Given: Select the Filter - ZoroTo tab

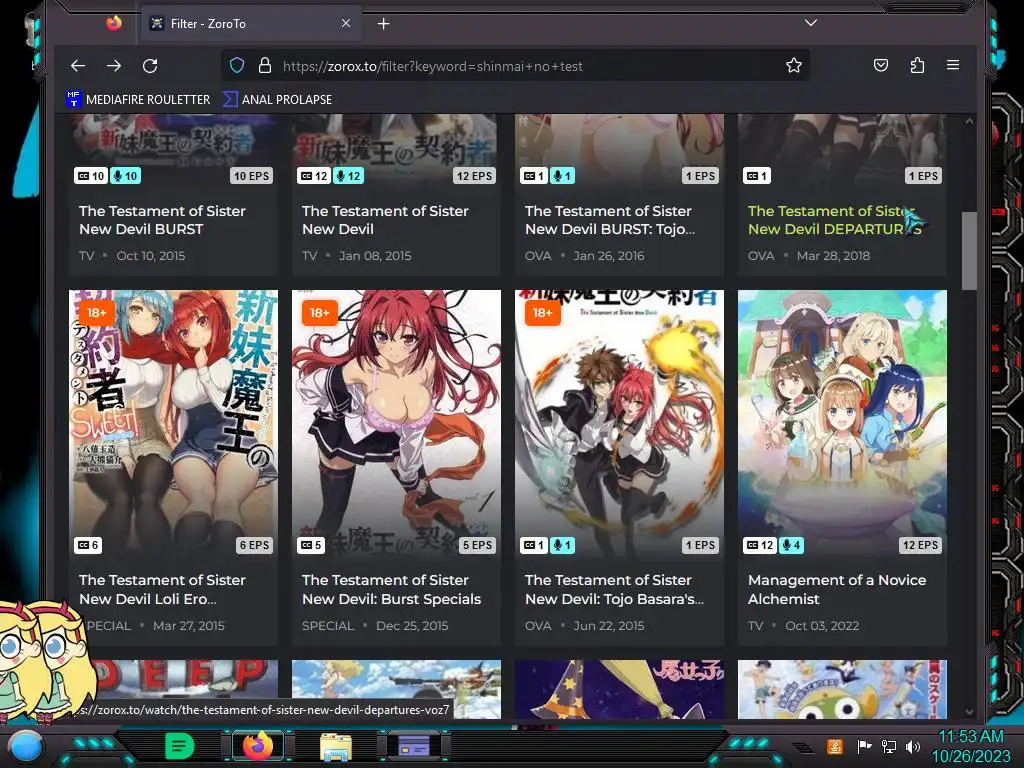Looking at the screenshot, I should point(251,24).
